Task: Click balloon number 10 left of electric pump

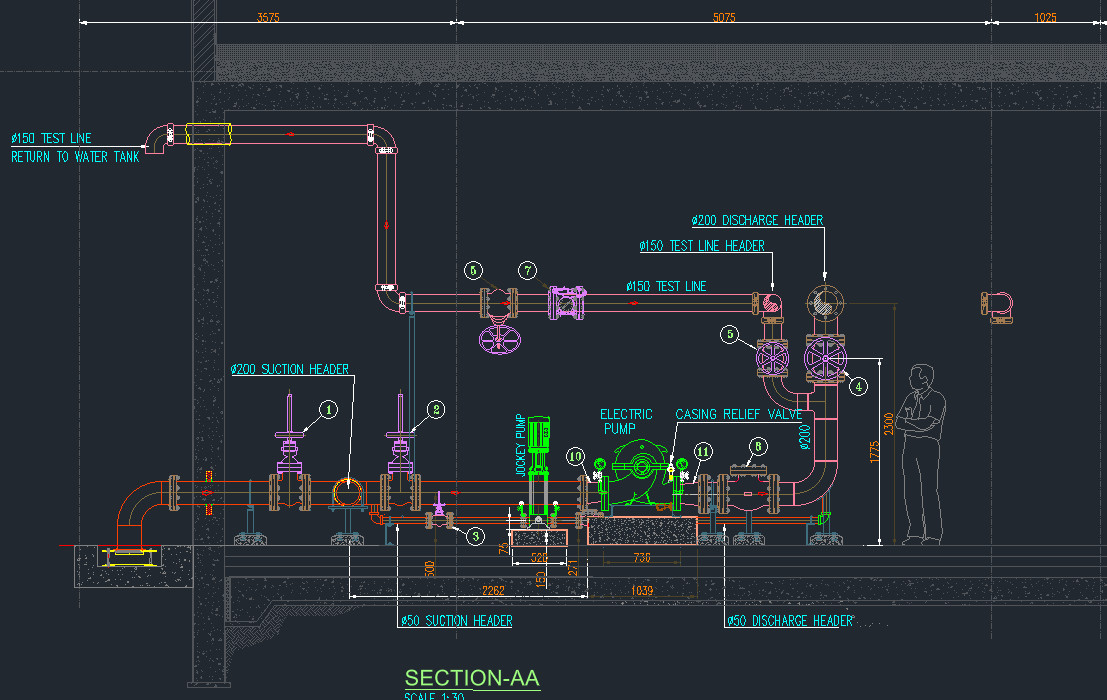Action: pos(575,457)
